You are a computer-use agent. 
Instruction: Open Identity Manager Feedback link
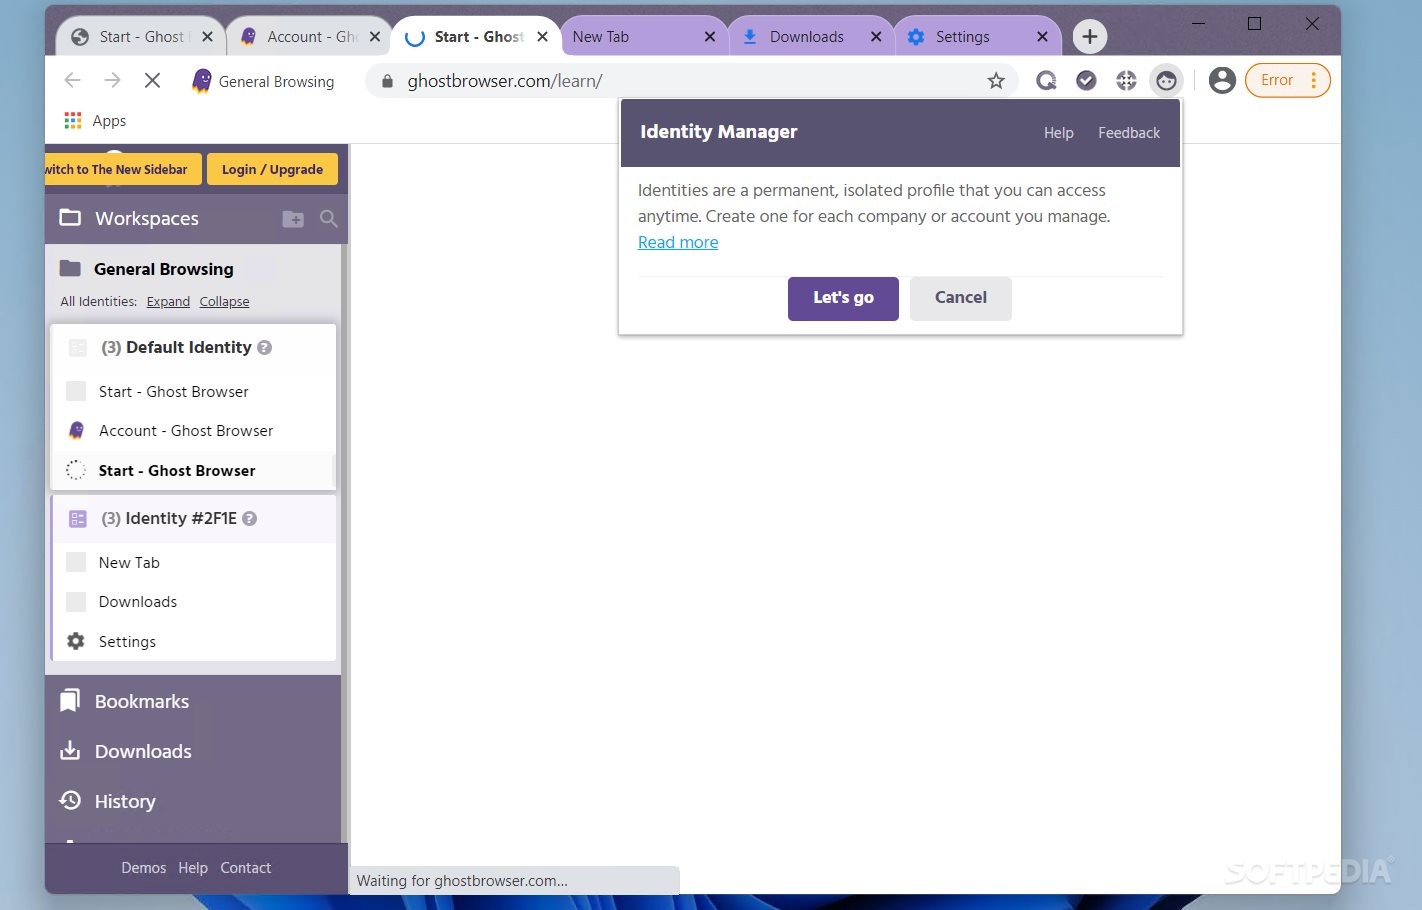pos(1129,133)
